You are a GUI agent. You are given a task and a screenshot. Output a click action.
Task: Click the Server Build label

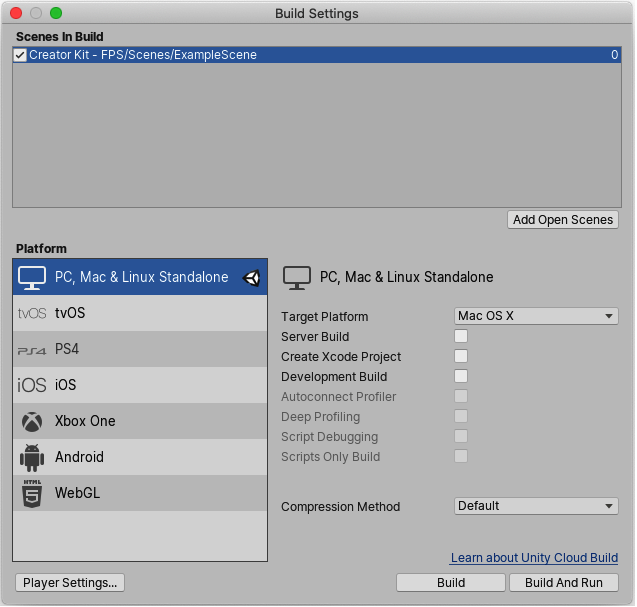(x=315, y=337)
